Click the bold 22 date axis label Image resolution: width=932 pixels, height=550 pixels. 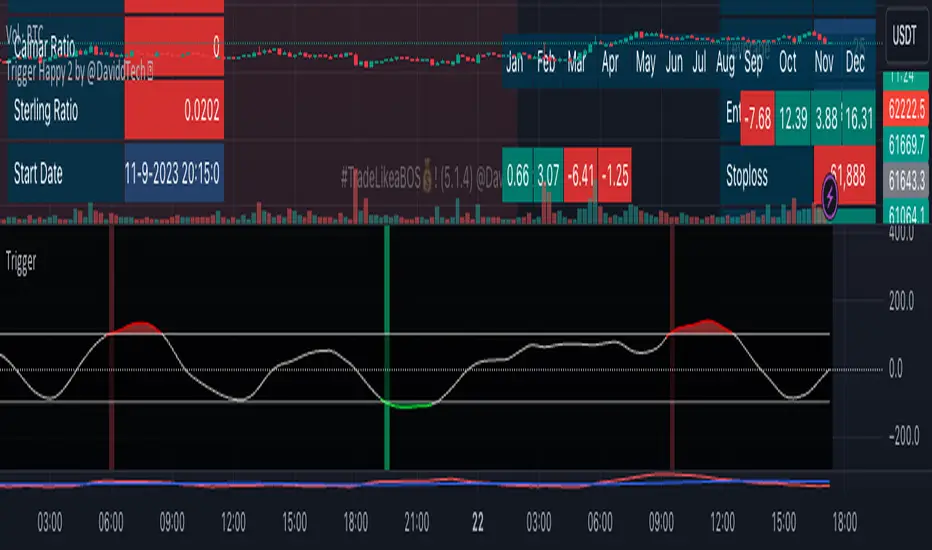(x=478, y=523)
